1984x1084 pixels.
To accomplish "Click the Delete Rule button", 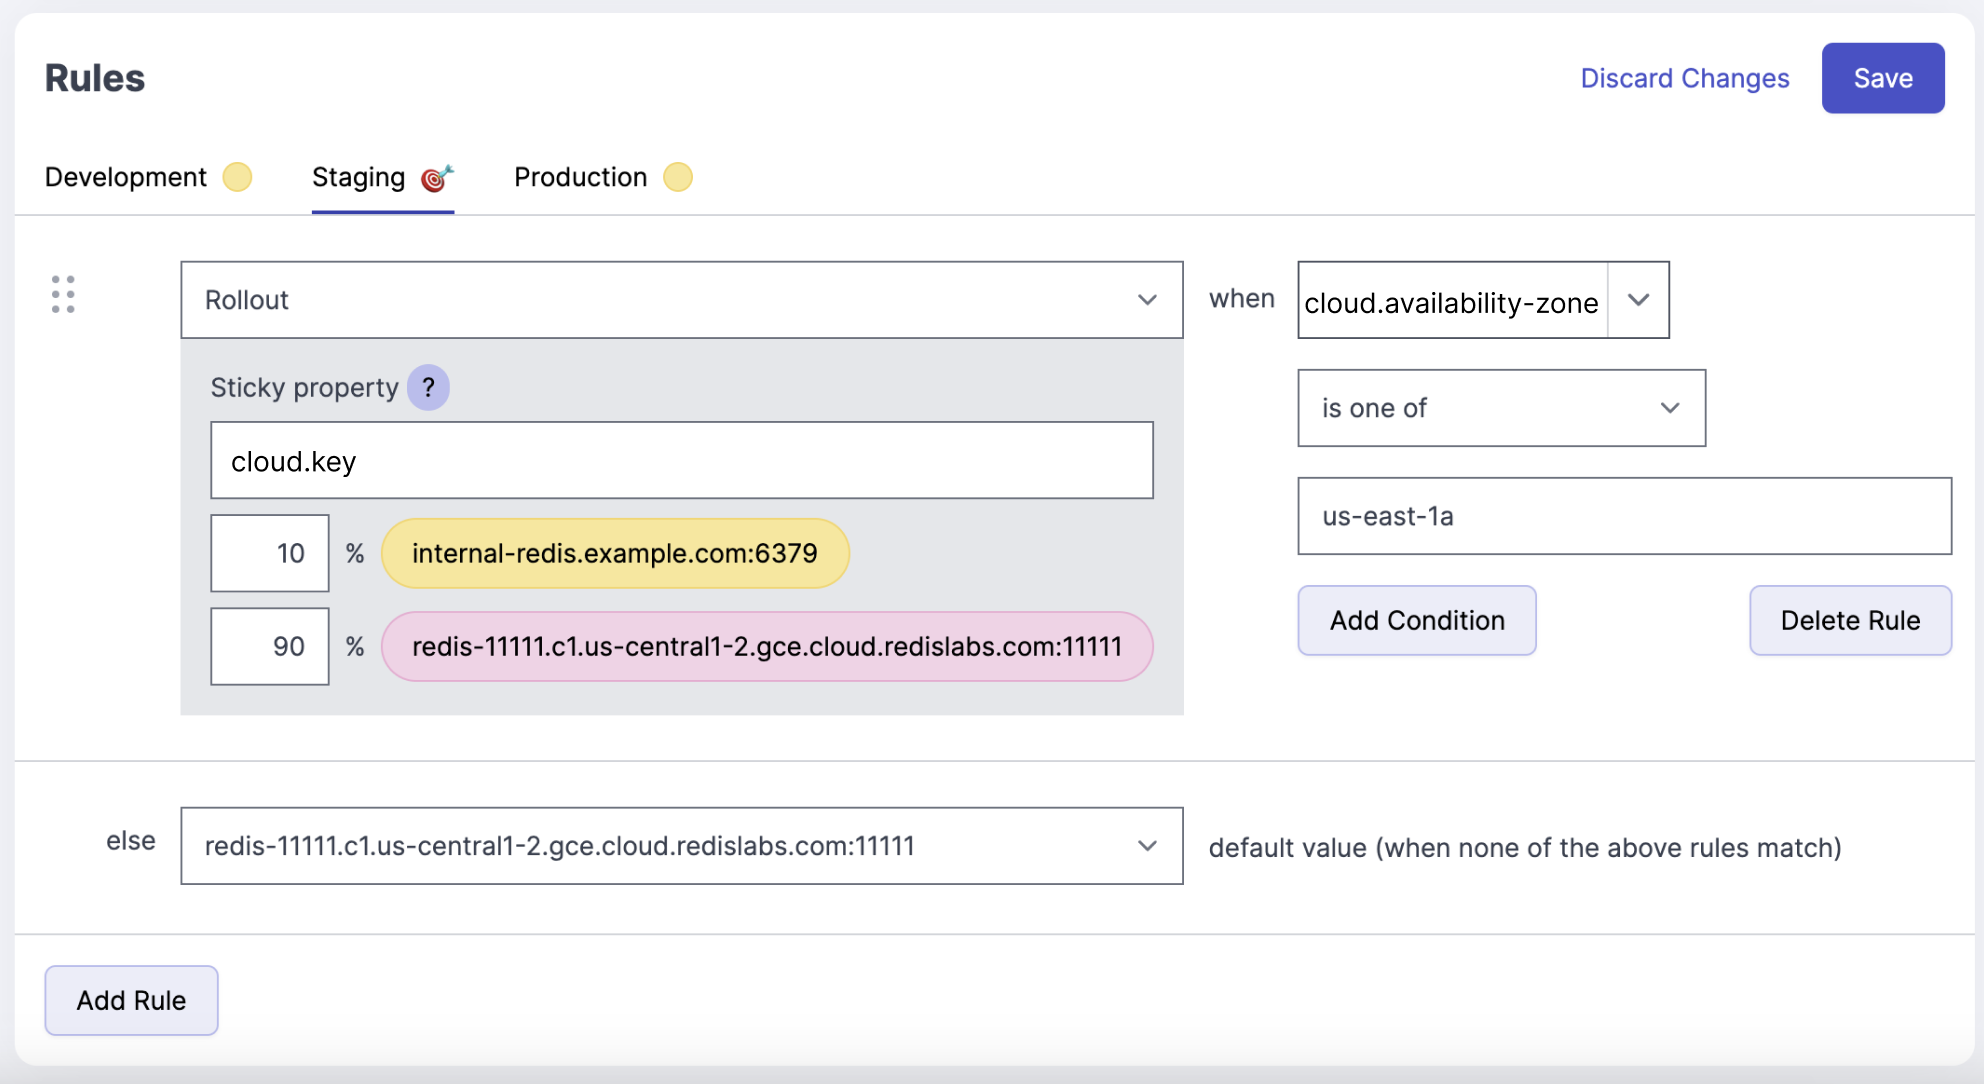I will pyautogui.click(x=1848, y=618).
